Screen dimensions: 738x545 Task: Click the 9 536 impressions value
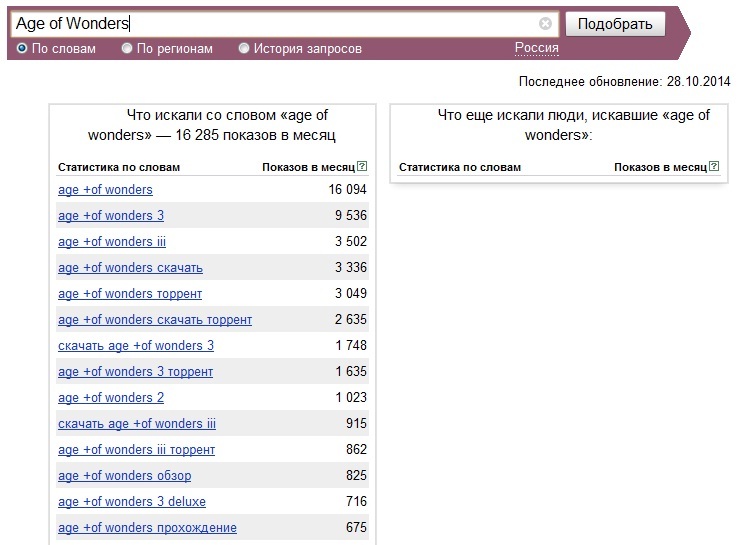point(351,215)
